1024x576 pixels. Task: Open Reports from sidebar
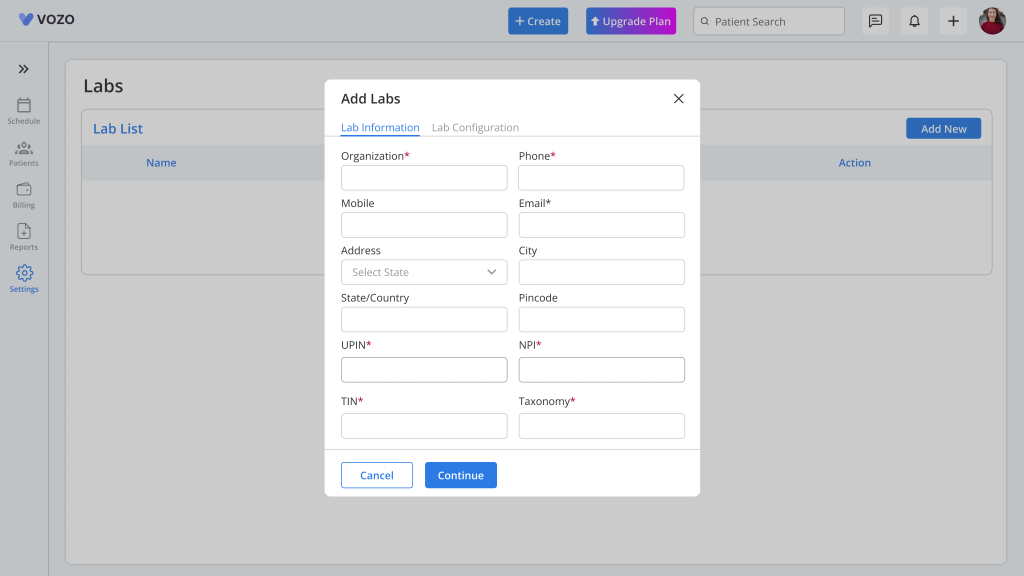click(x=24, y=237)
